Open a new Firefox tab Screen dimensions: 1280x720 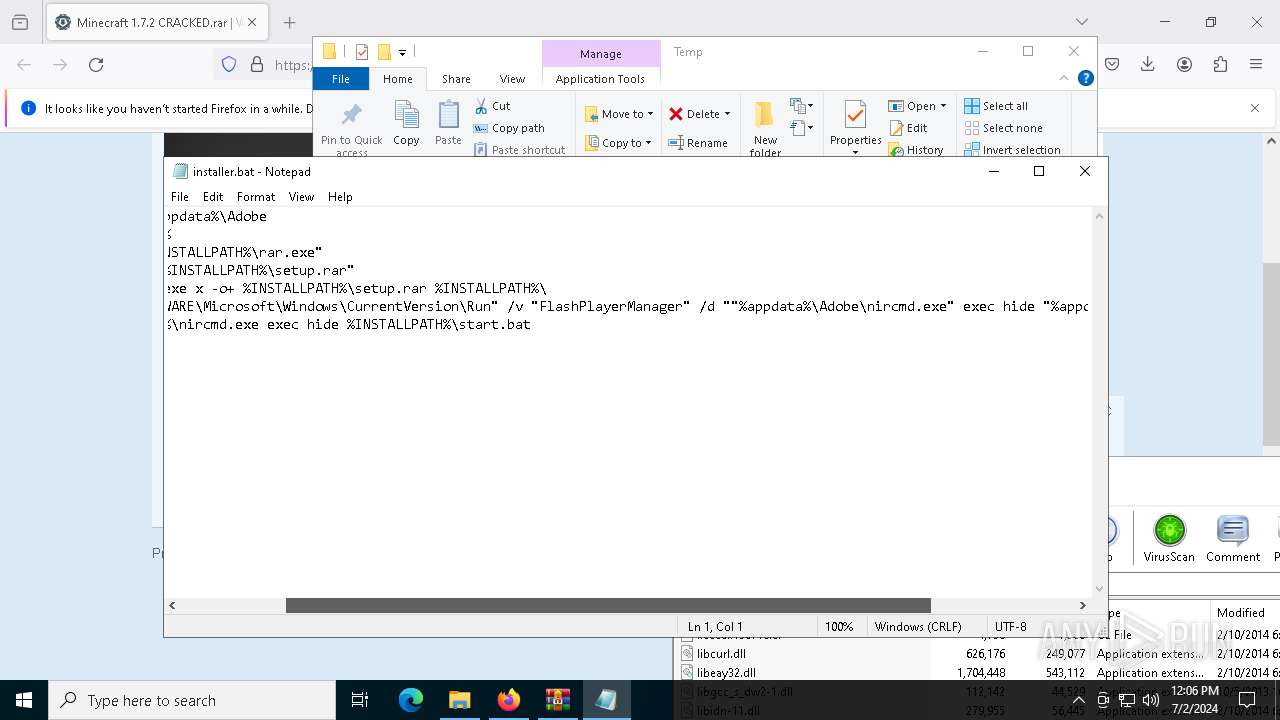pos(289,22)
